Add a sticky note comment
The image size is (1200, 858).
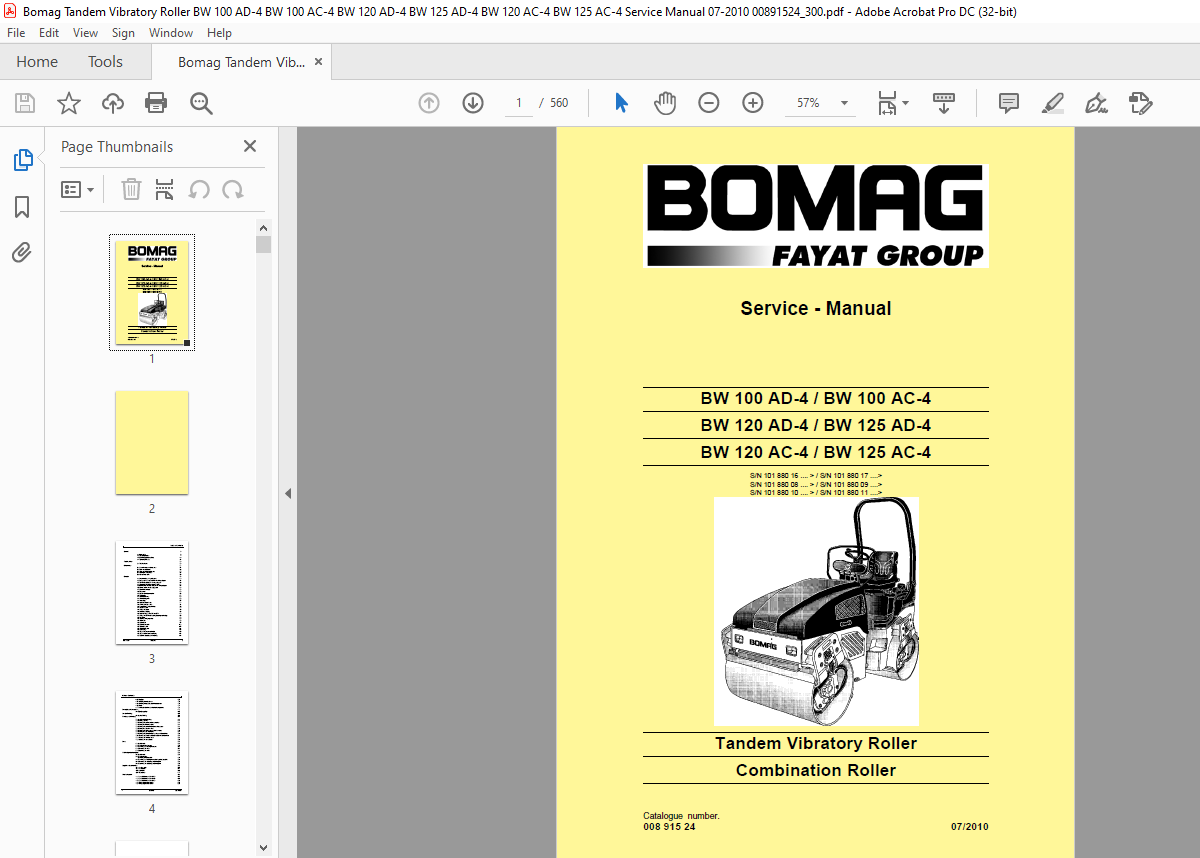pos(1009,103)
